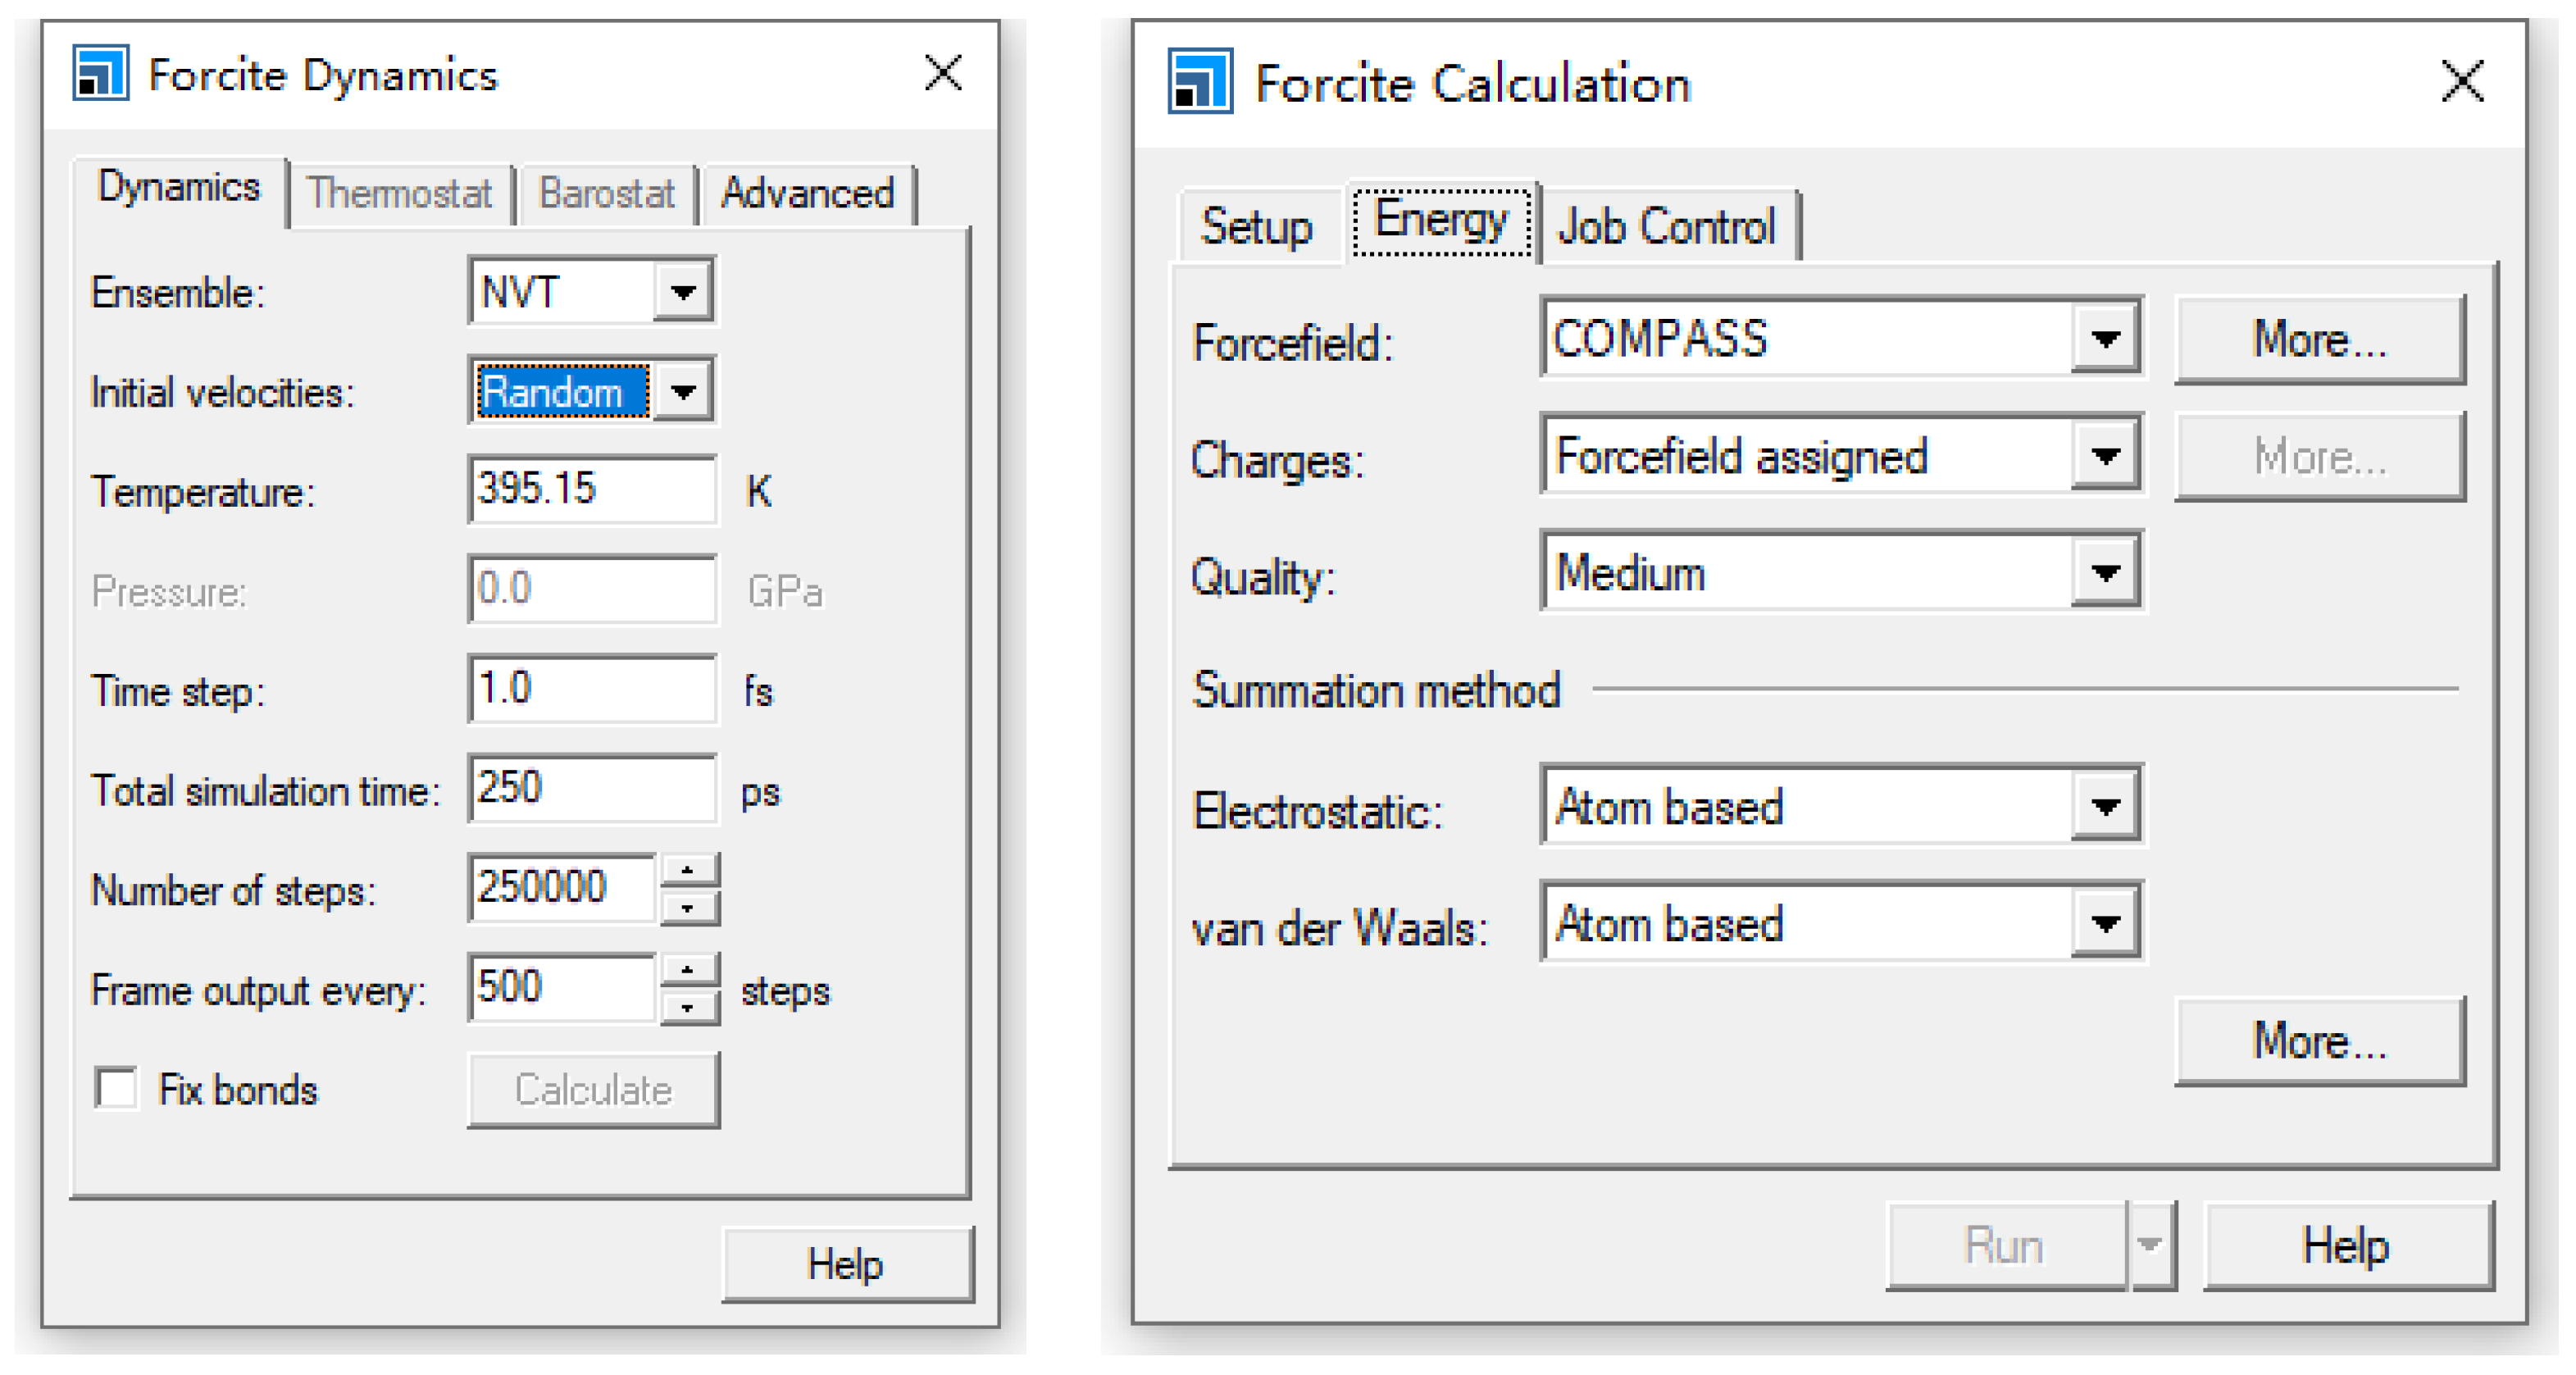Open the Quality Medium dropdown
Viewport: 2576px width, 1375px height.
pyautogui.click(x=2105, y=573)
